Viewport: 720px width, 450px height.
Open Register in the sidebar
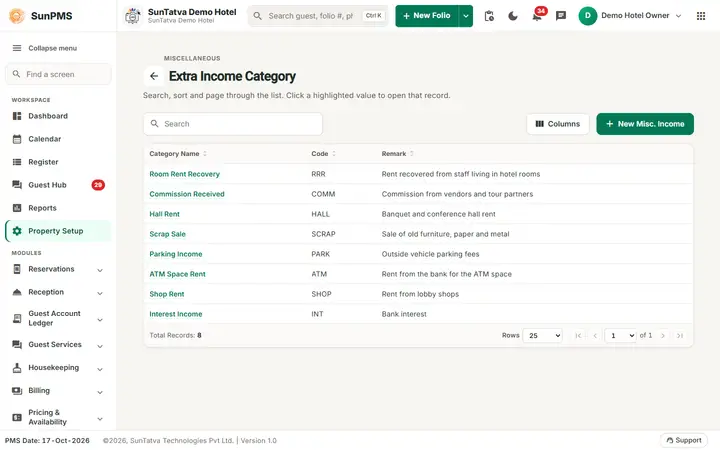[x=58, y=162]
